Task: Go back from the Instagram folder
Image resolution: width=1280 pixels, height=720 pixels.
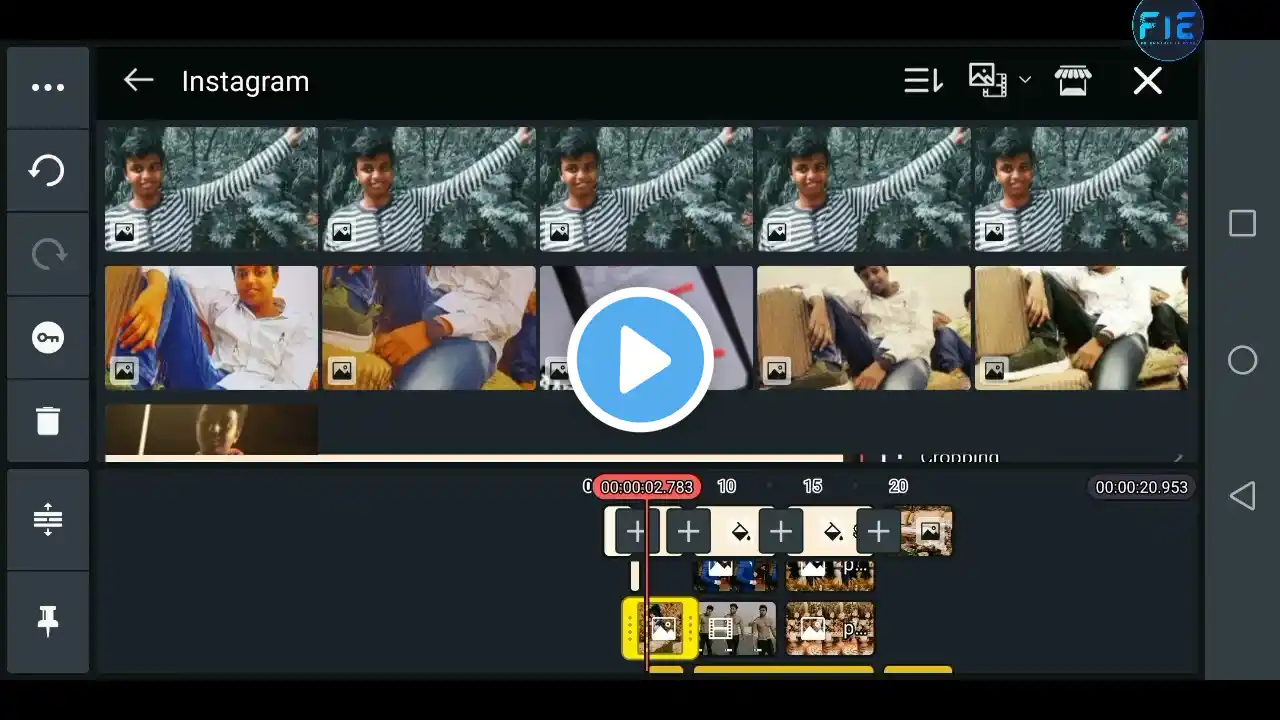Action: [x=138, y=81]
